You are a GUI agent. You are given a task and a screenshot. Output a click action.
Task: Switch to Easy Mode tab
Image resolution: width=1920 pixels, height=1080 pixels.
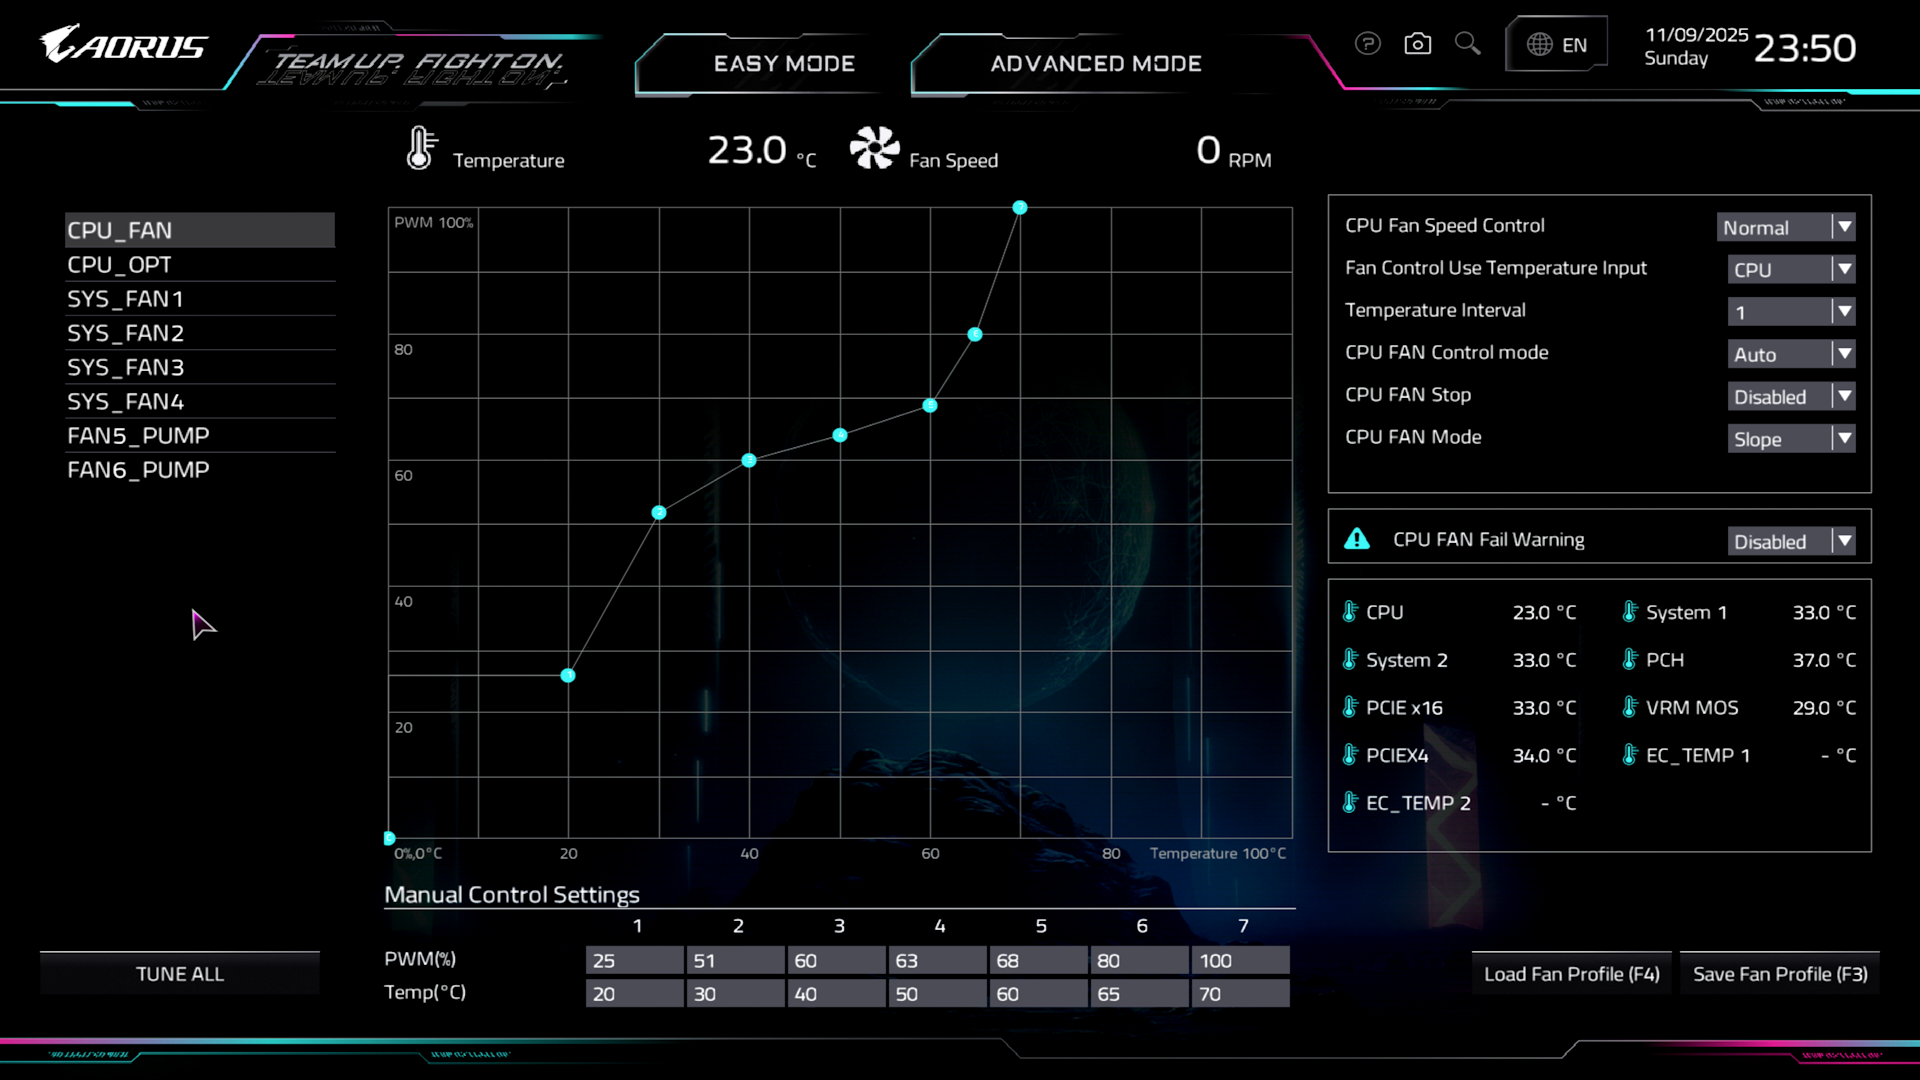(784, 64)
